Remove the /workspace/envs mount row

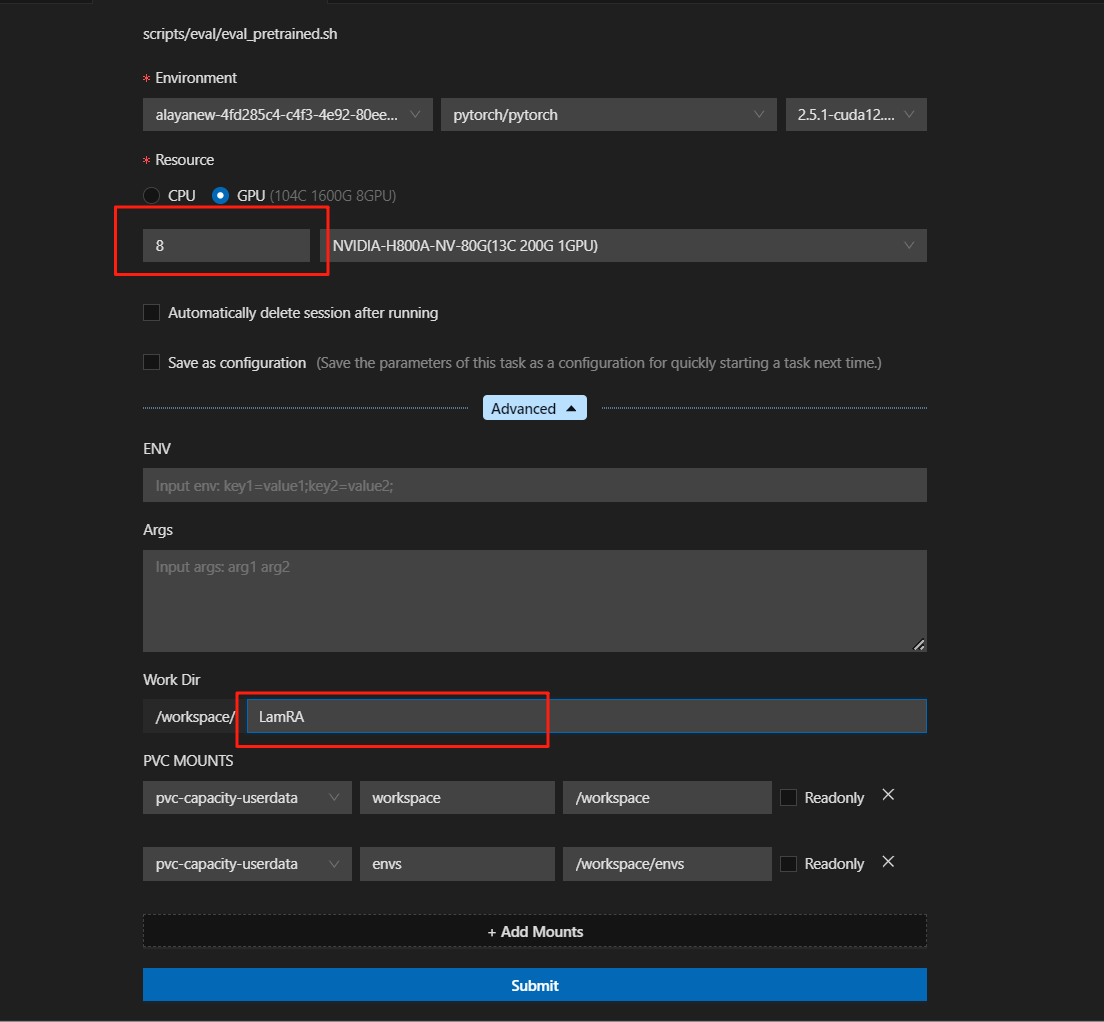tap(887, 862)
